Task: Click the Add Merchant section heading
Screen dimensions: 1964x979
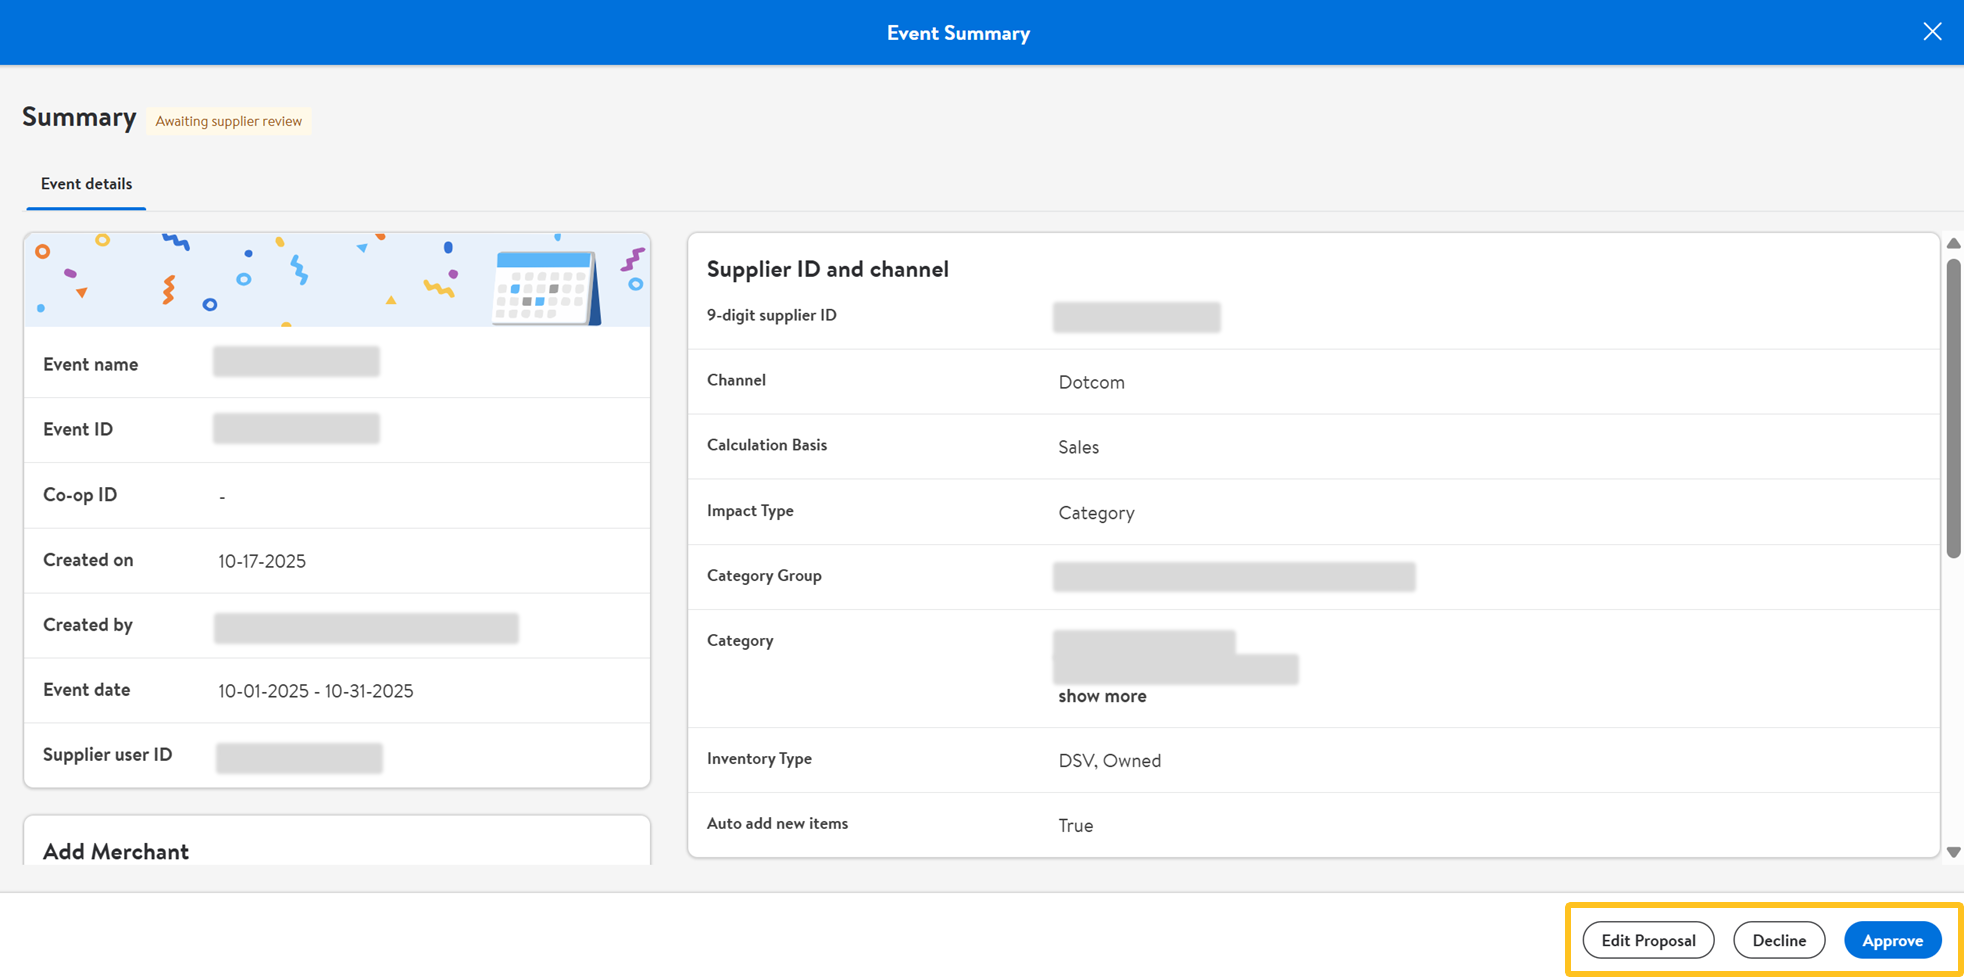Action: coord(116,851)
